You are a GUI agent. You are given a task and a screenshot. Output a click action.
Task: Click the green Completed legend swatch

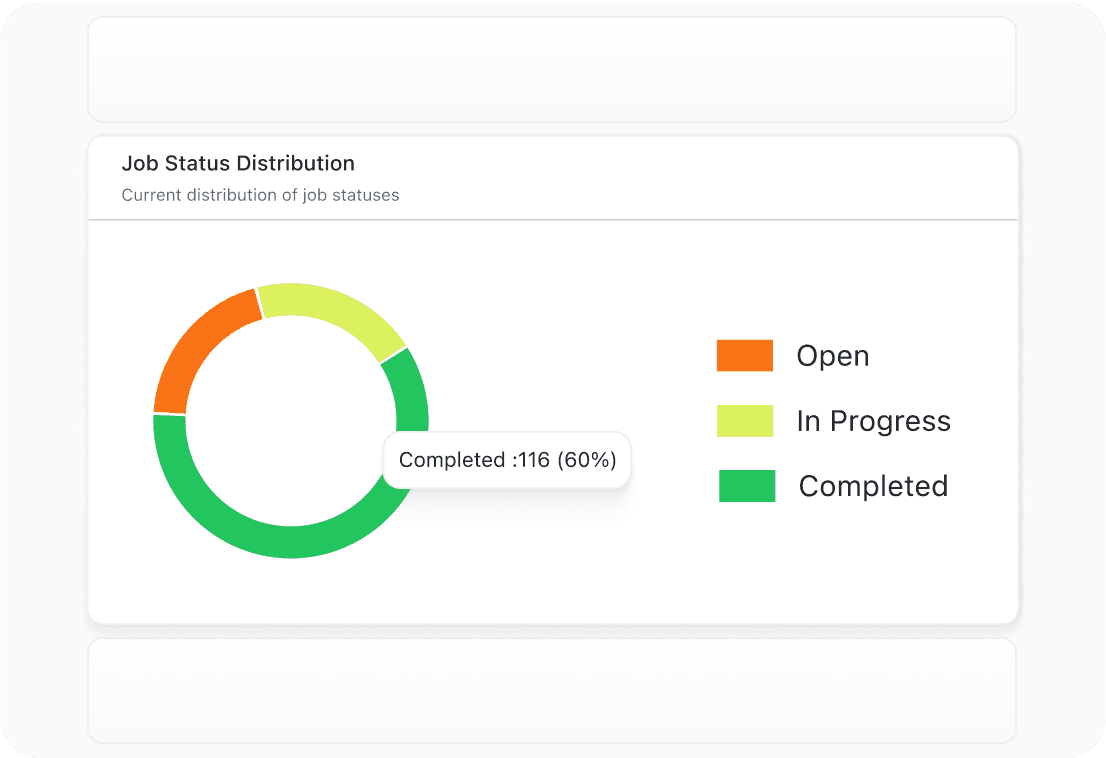tap(746, 486)
